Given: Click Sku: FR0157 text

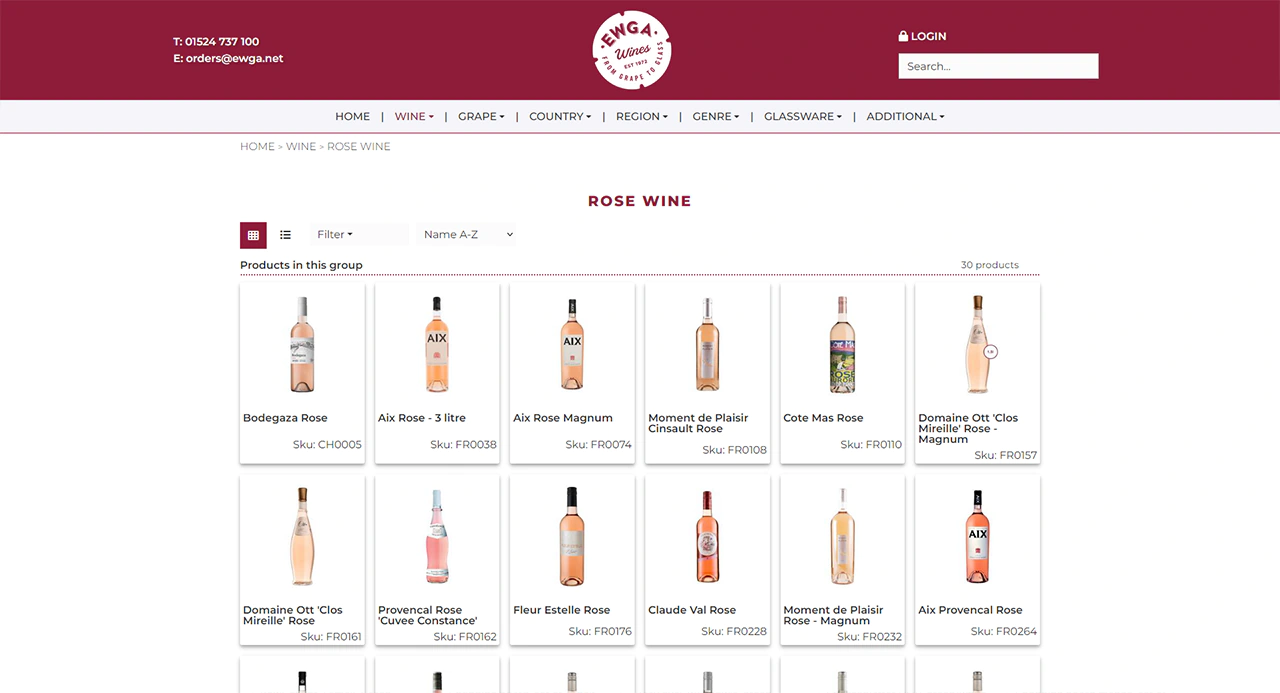Looking at the screenshot, I should point(1005,455).
